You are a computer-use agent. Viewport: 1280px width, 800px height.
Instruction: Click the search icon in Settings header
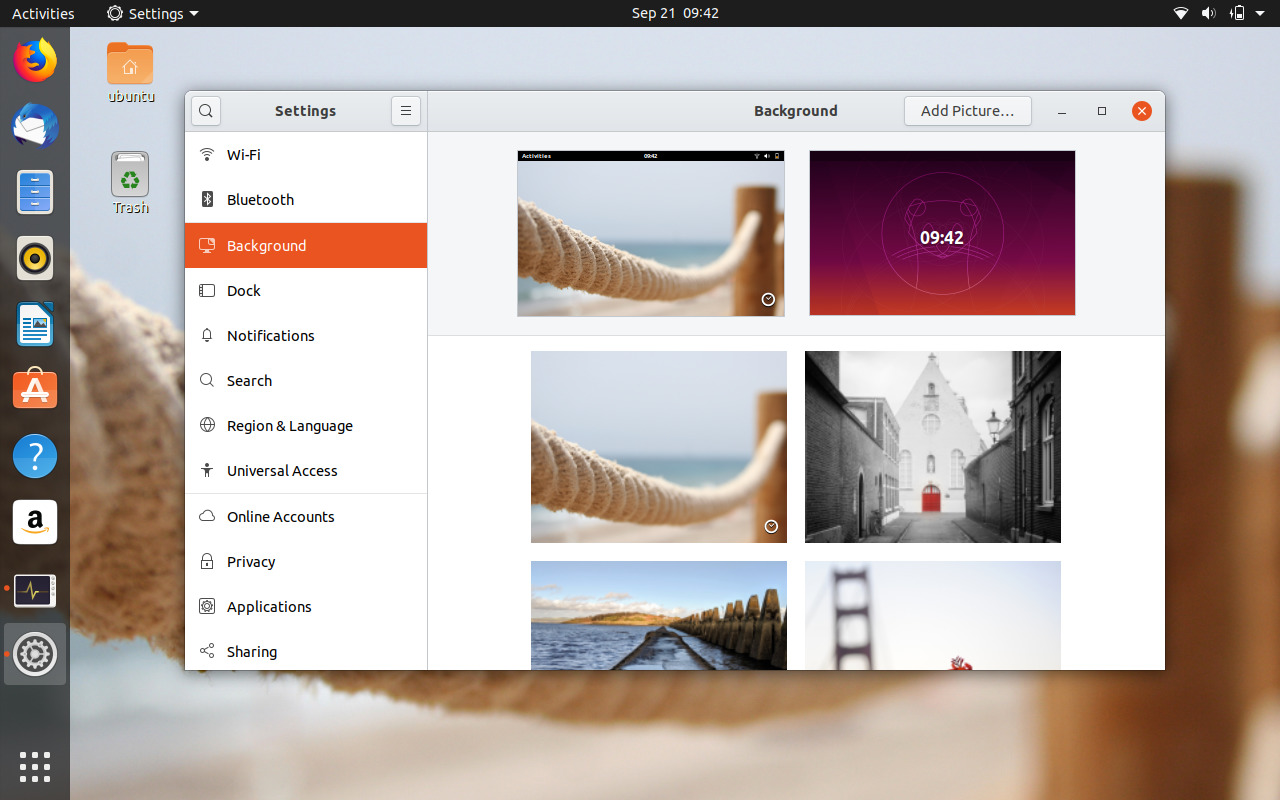[206, 111]
